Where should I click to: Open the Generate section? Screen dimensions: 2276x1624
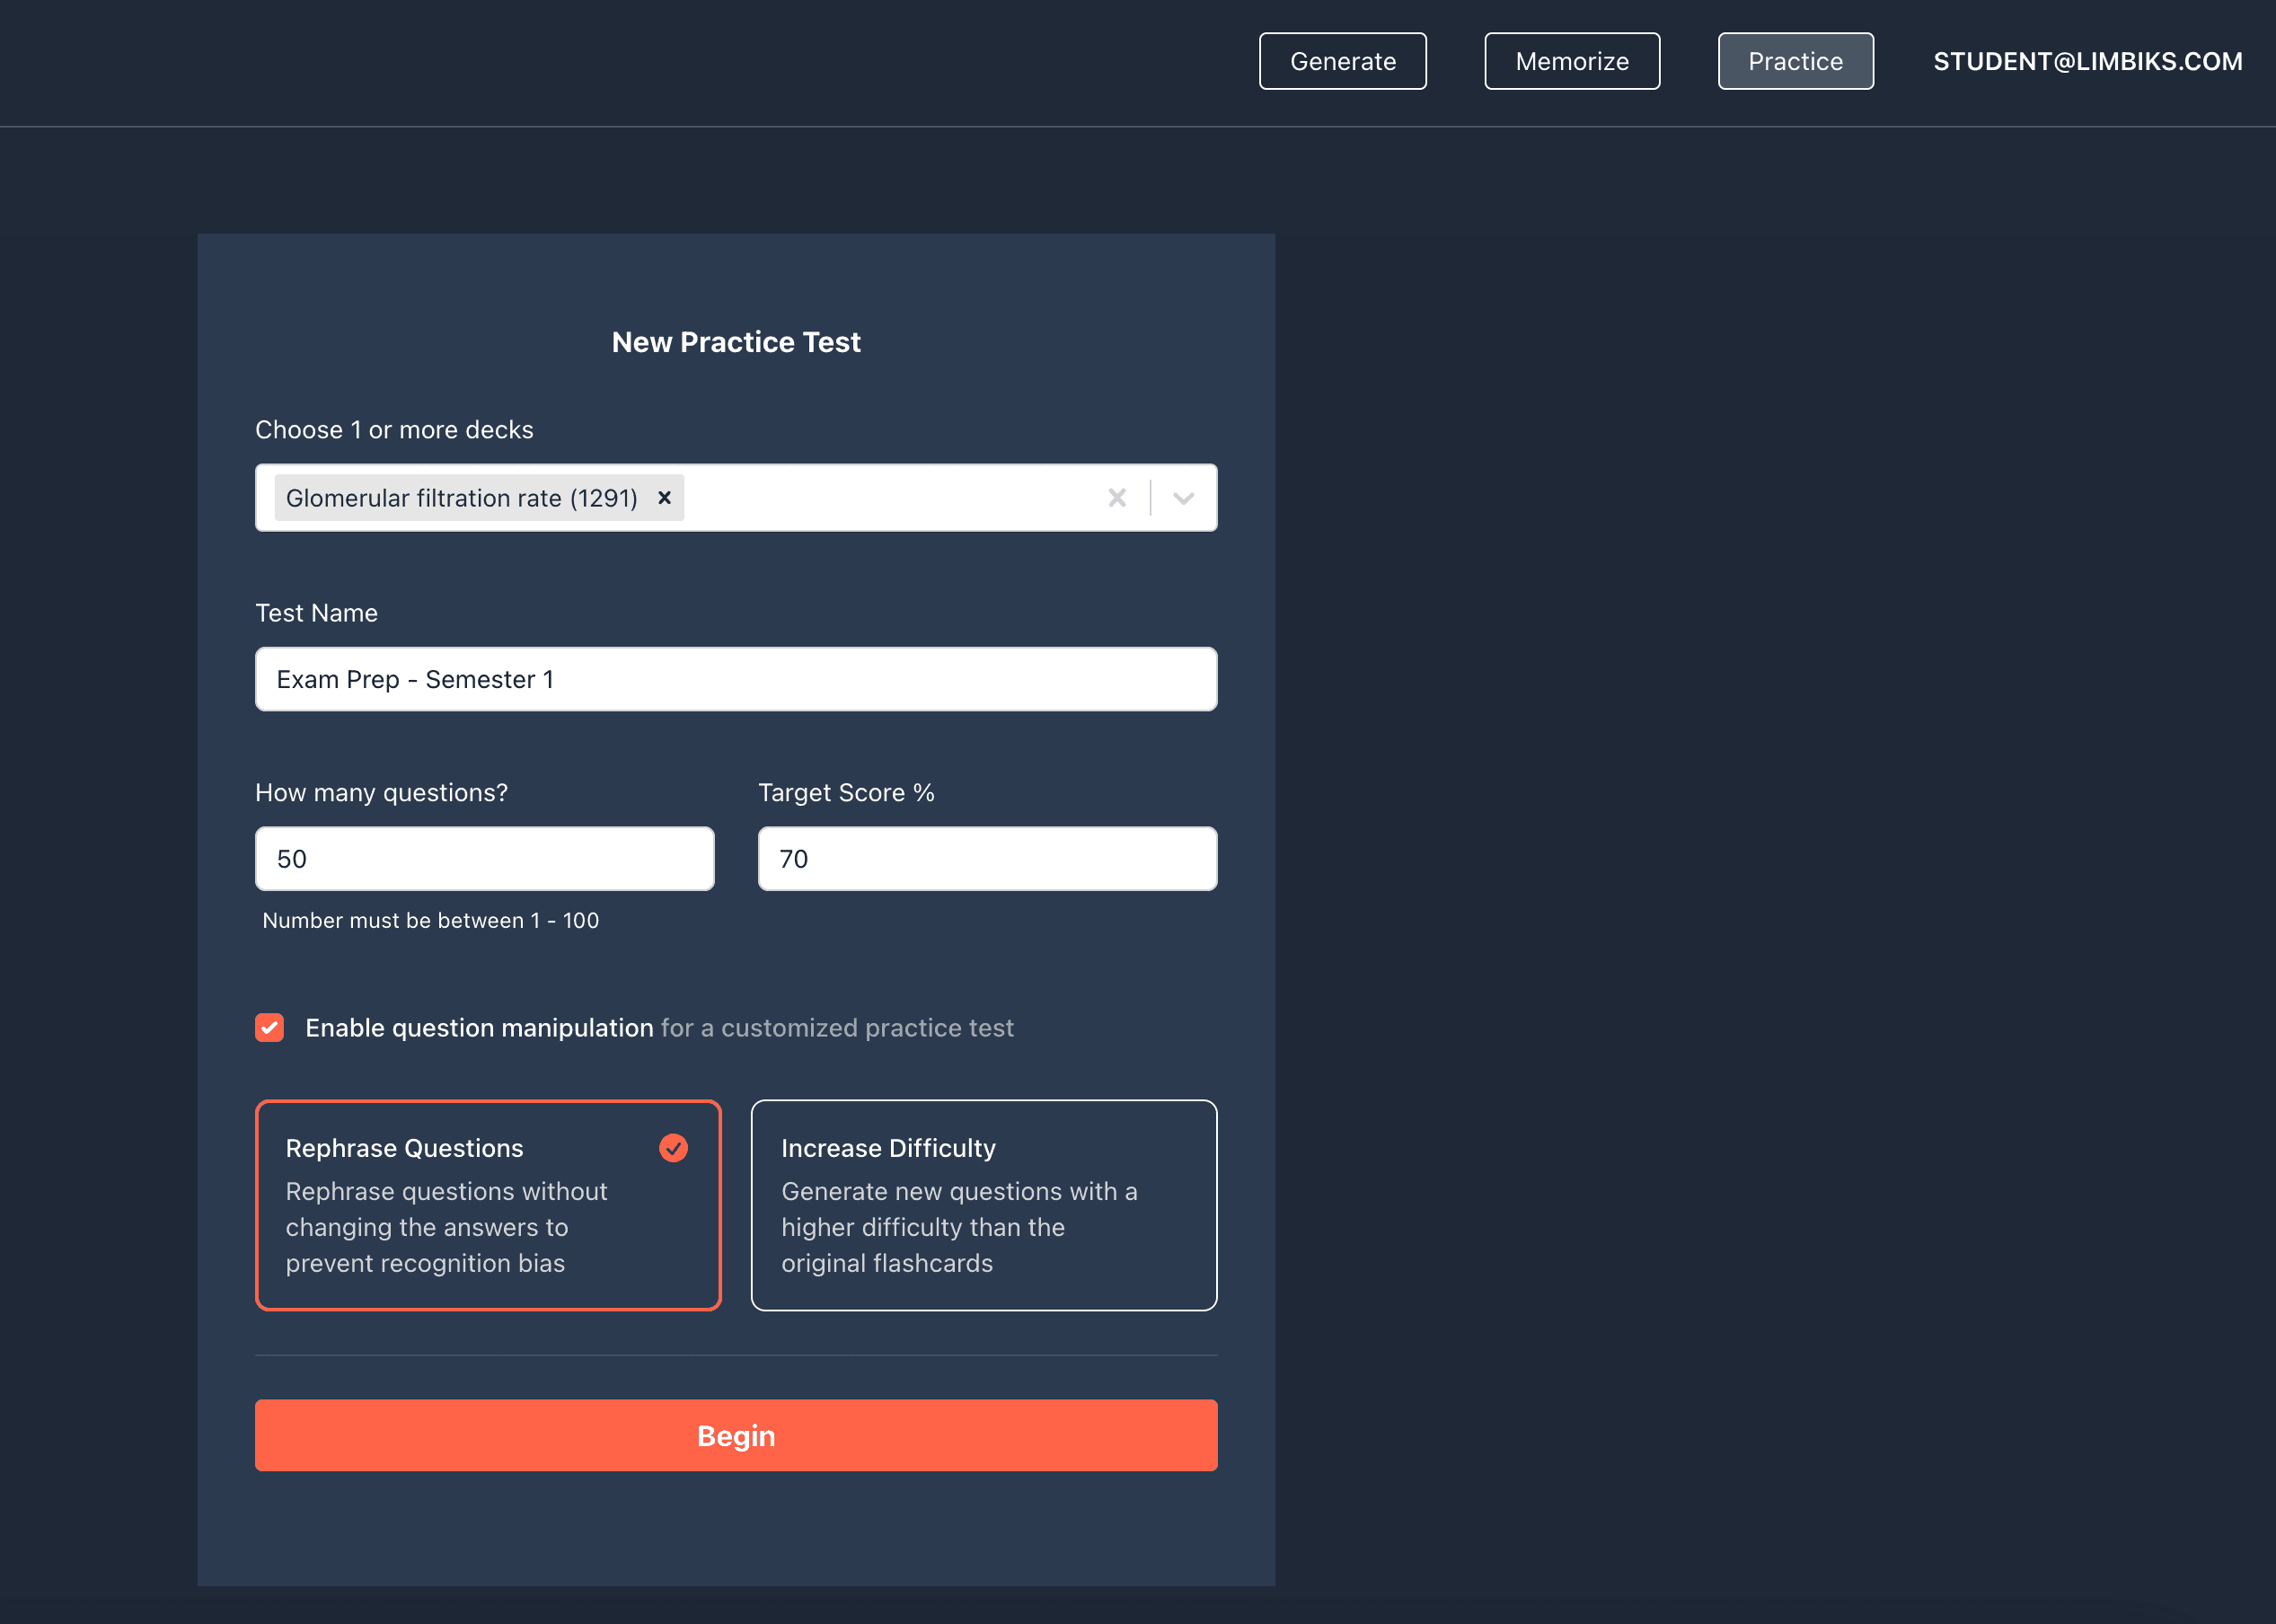click(1342, 61)
